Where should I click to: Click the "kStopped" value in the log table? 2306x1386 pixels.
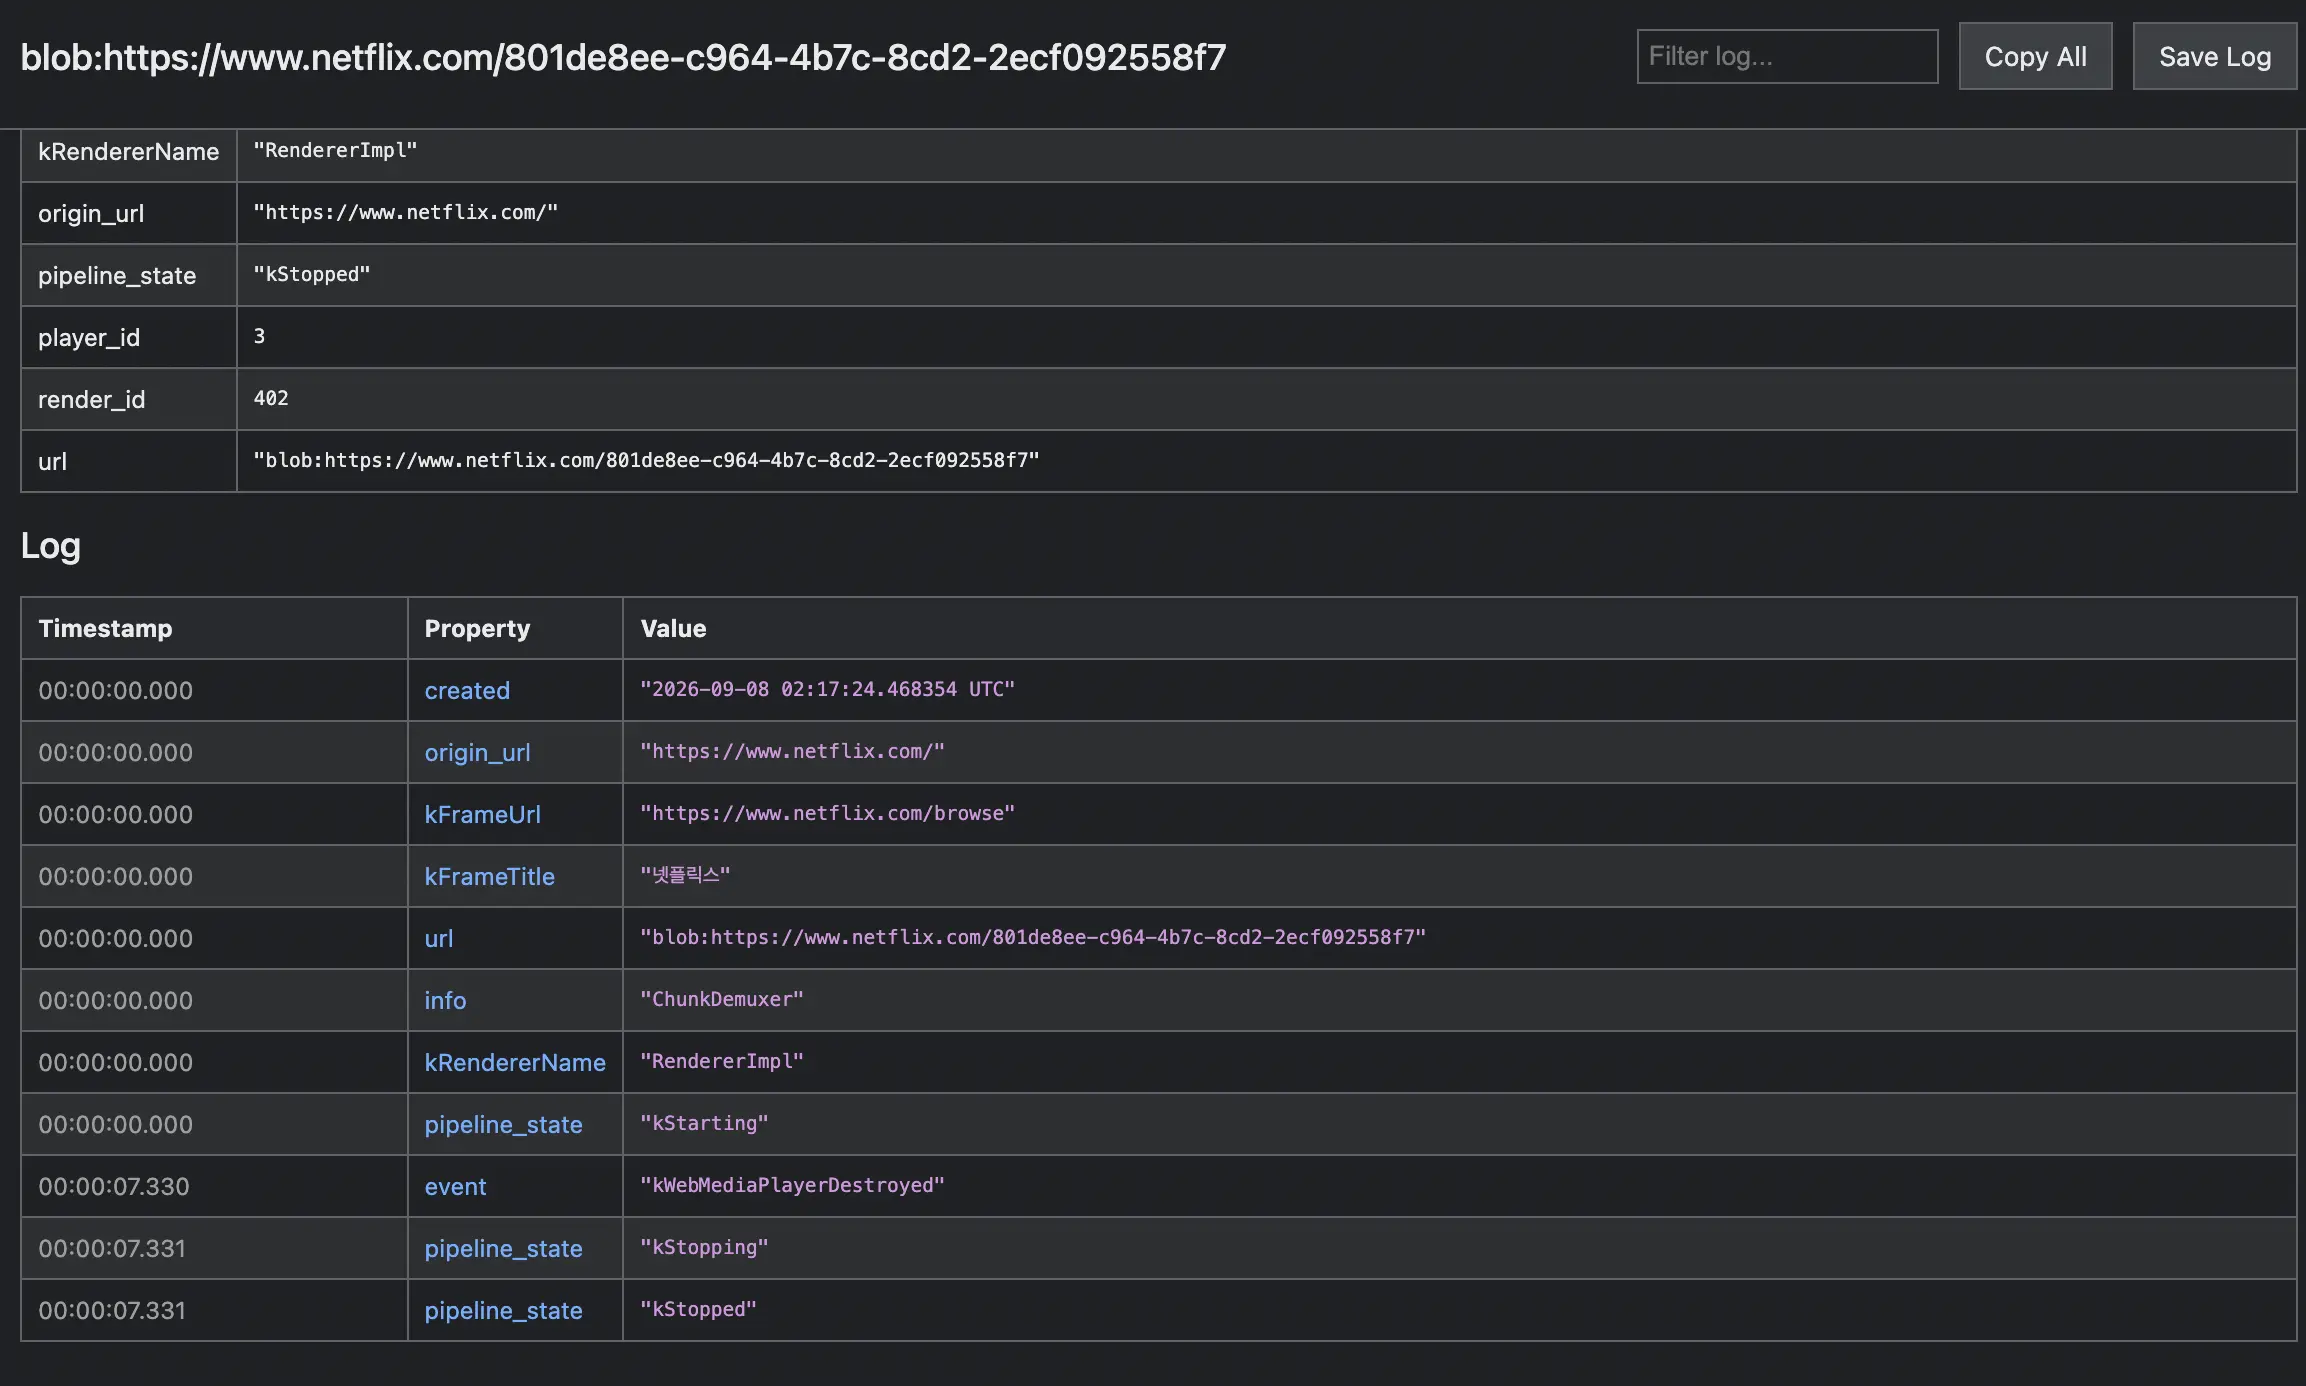[x=698, y=1309]
